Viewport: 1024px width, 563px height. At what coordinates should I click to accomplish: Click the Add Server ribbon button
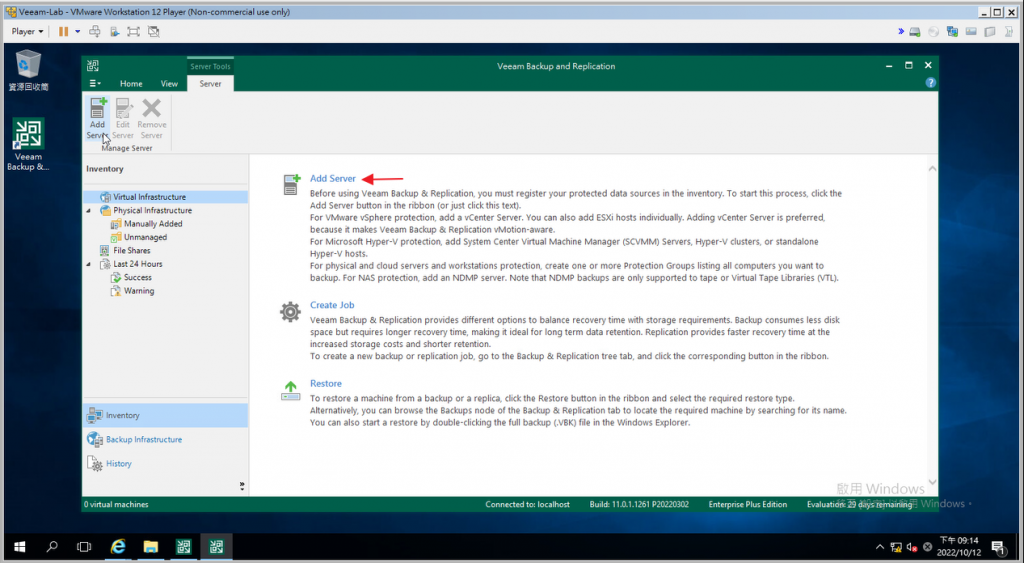[97, 118]
